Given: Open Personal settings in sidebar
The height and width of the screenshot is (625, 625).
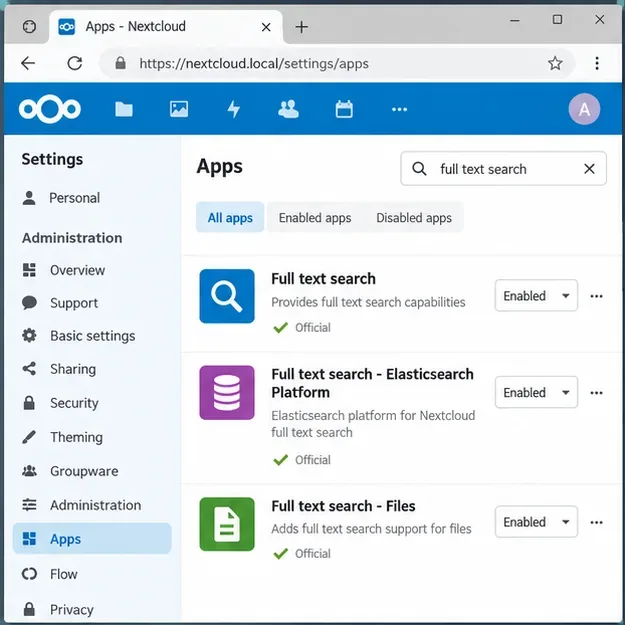Looking at the screenshot, I should pyautogui.click(x=92, y=198).
